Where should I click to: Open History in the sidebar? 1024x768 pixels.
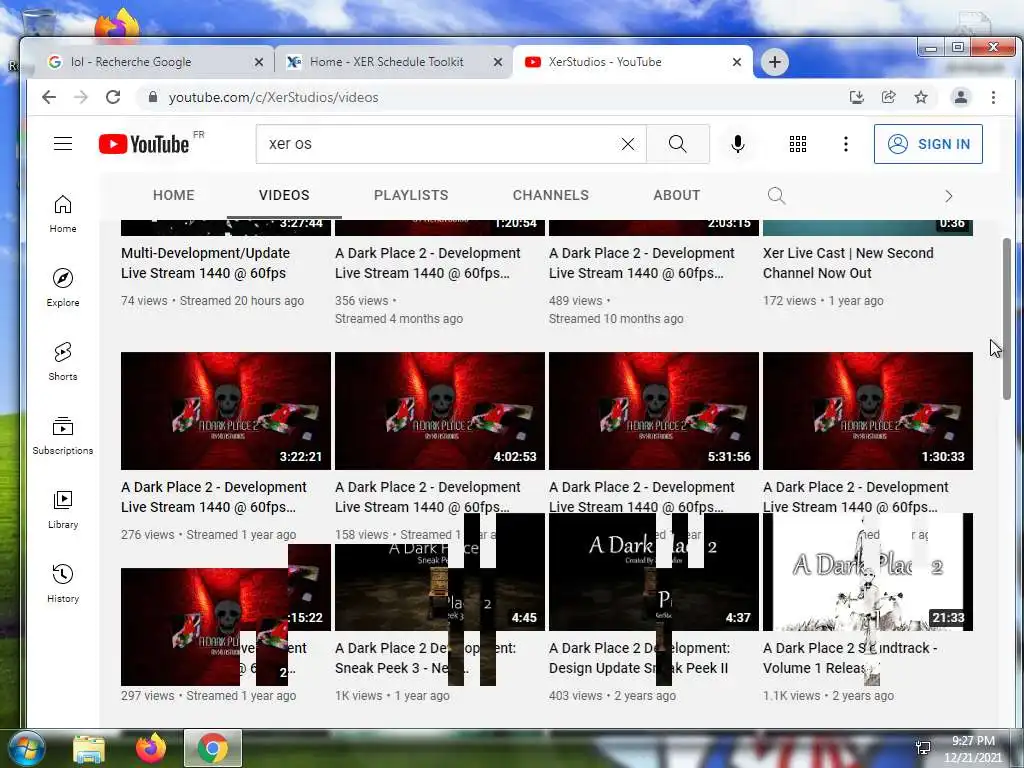pos(63,583)
